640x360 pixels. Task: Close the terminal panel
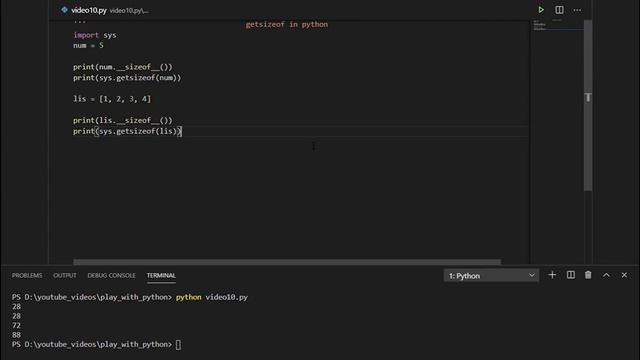(x=624, y=275)
